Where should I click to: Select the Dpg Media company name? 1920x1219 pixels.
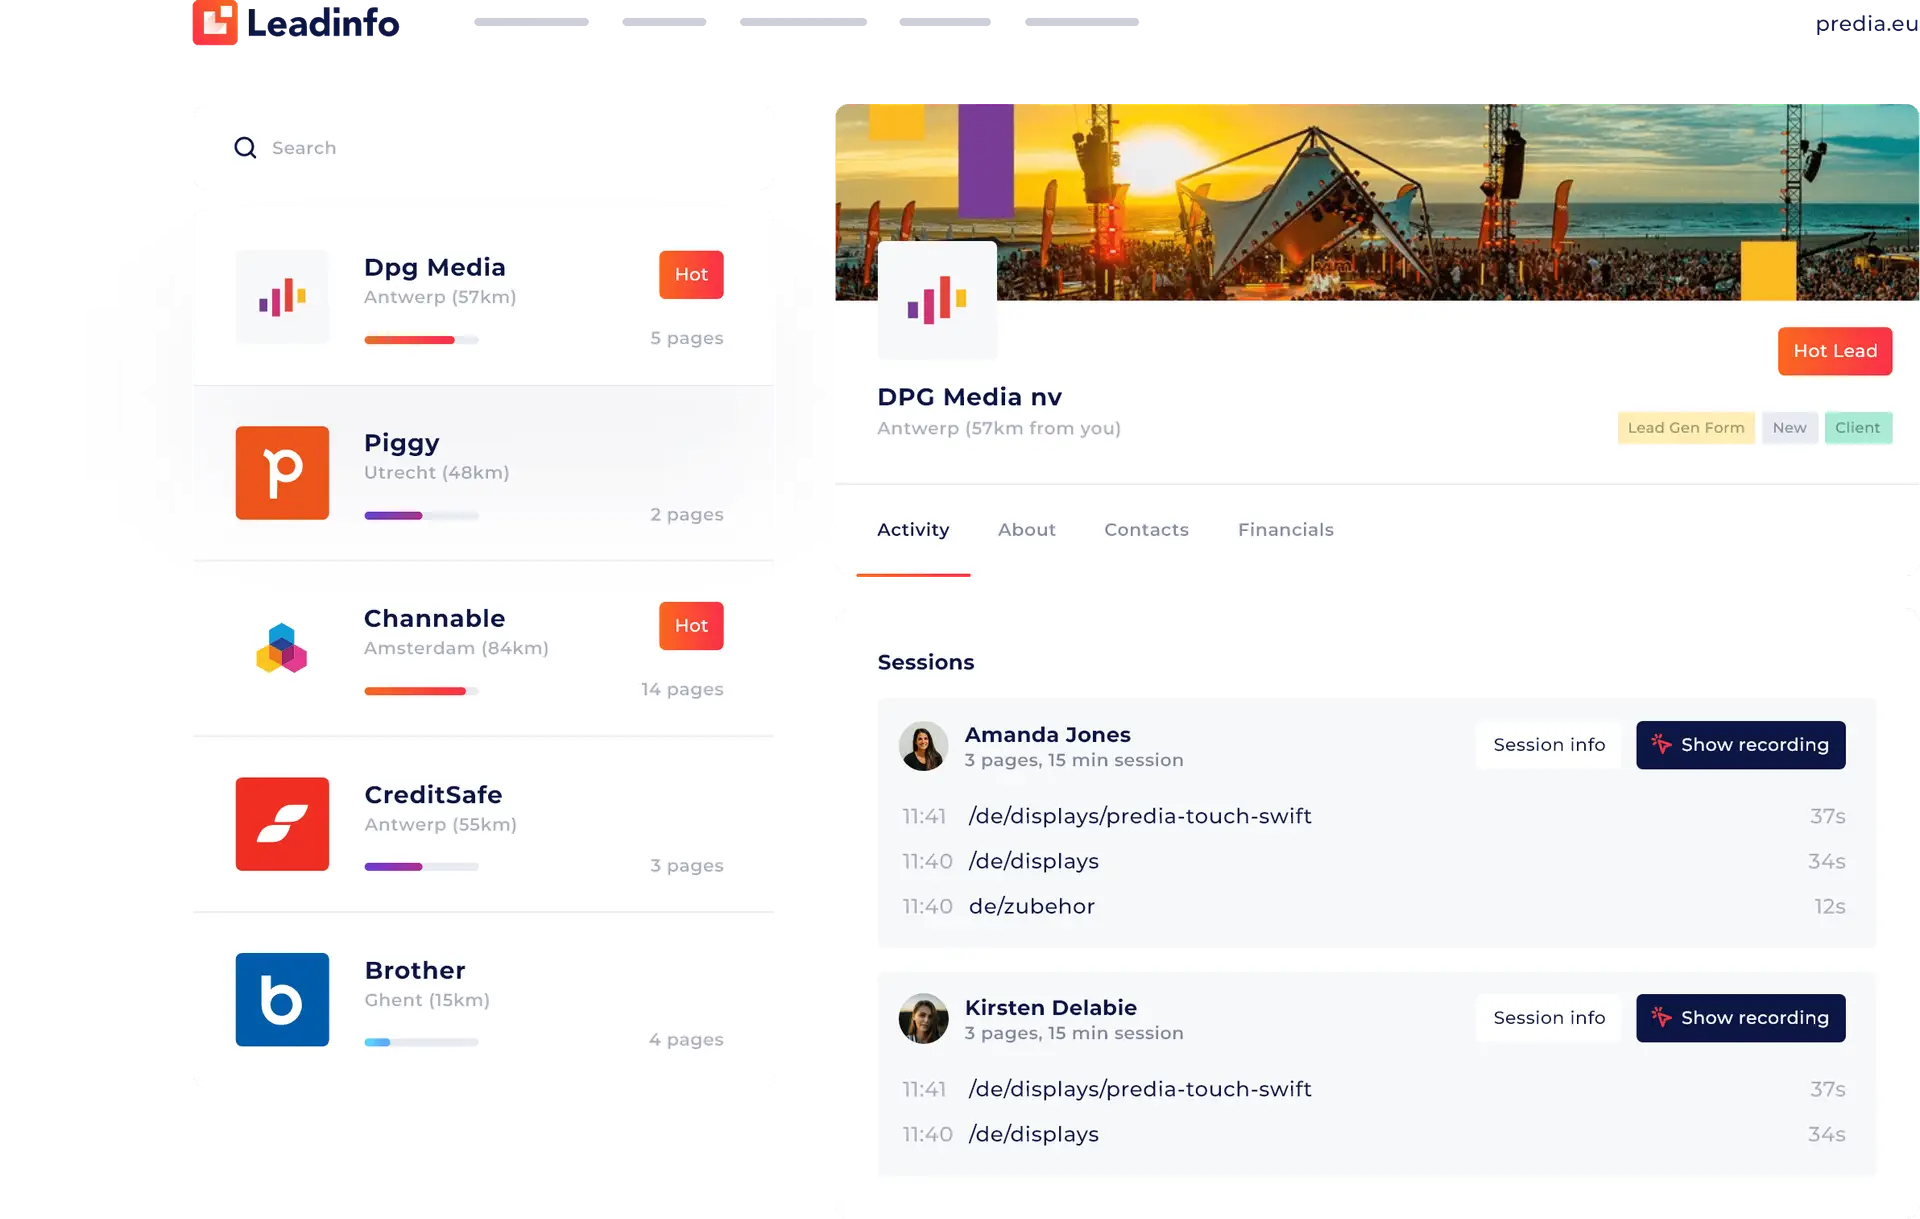pyautogui.click(x=434, y=268)
